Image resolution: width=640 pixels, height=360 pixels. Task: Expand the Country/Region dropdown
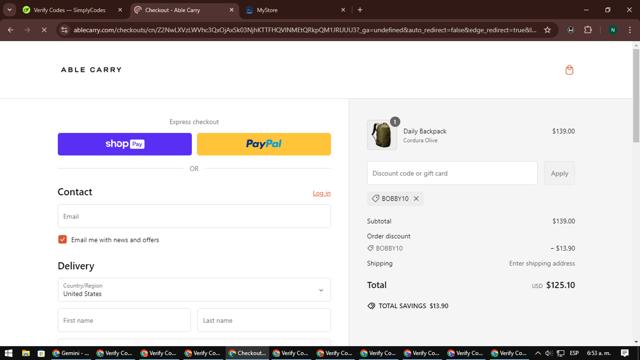(194, 290)
